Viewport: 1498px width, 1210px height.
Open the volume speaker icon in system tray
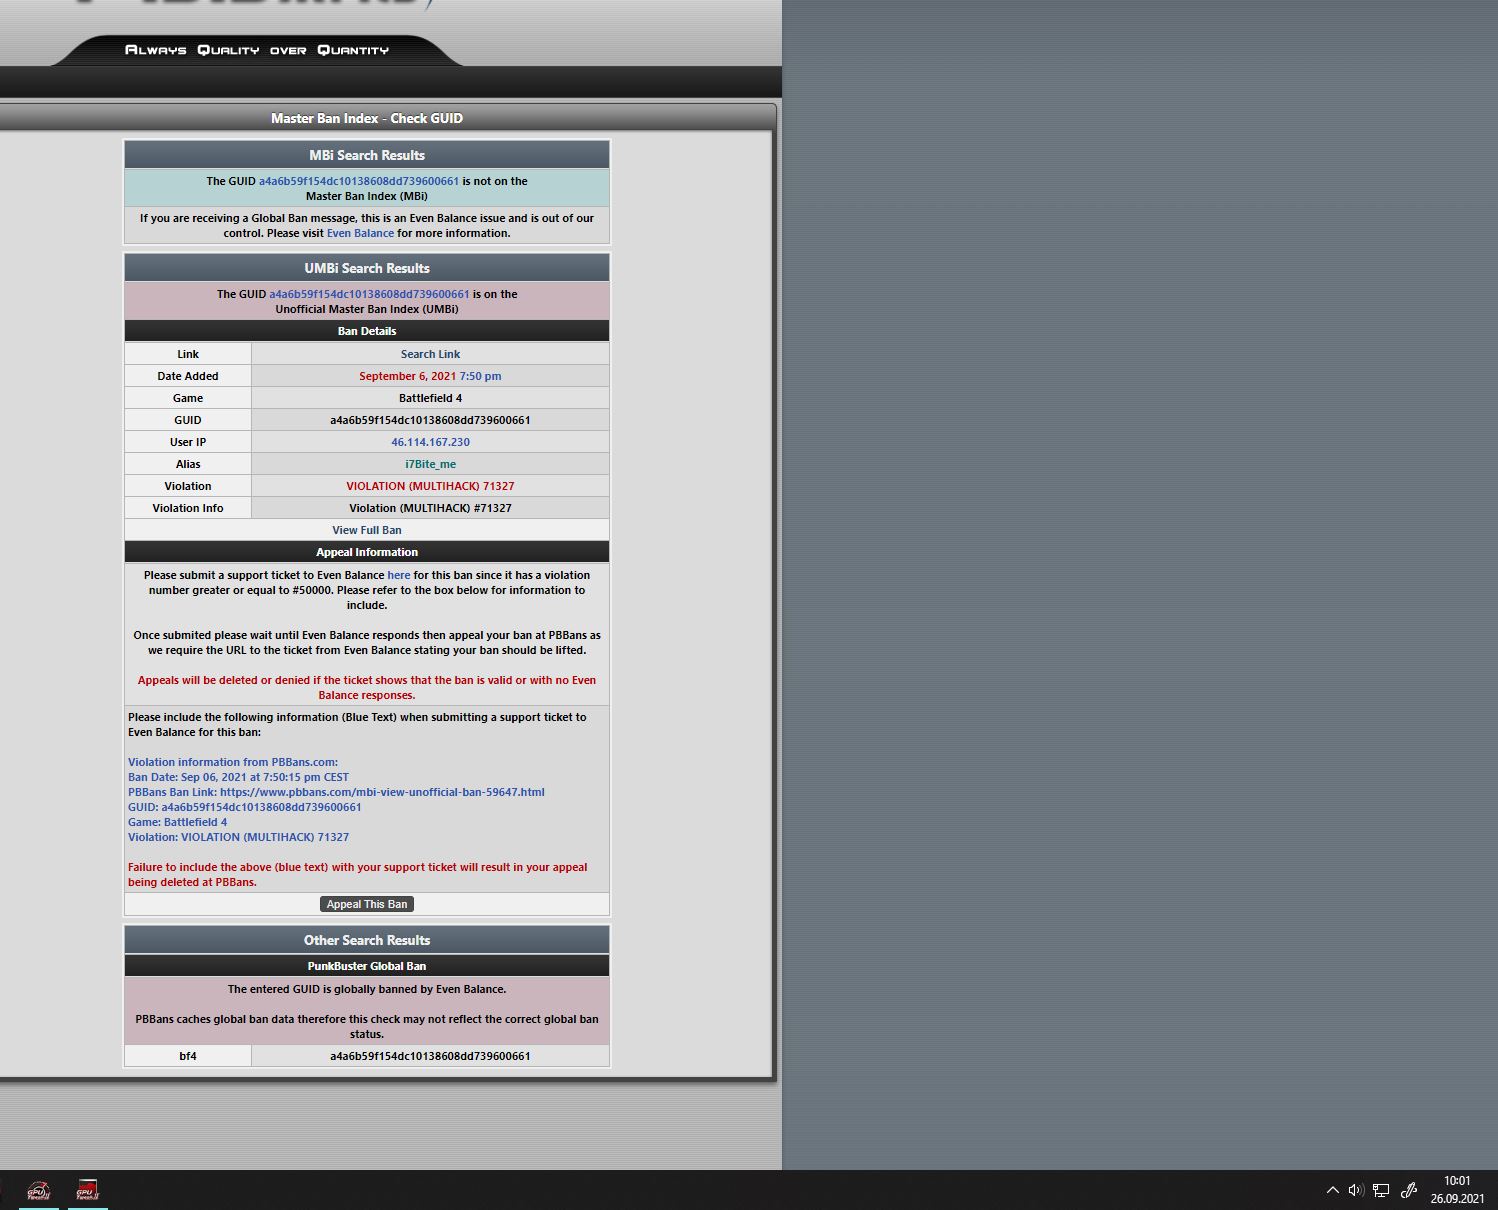click(x=1356, y=1190)
